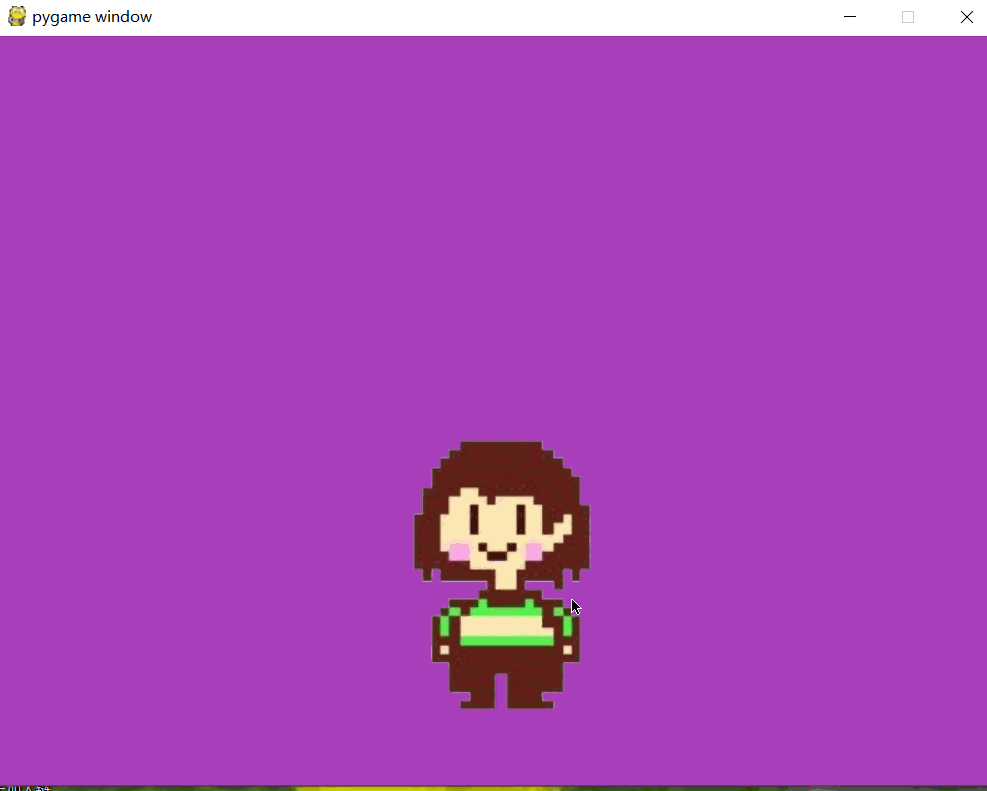Viewport: 987px width, 791px height.
Task: Click the pygame snake icon in title bar
Action: pyautogui.click(x=17, y=16)
